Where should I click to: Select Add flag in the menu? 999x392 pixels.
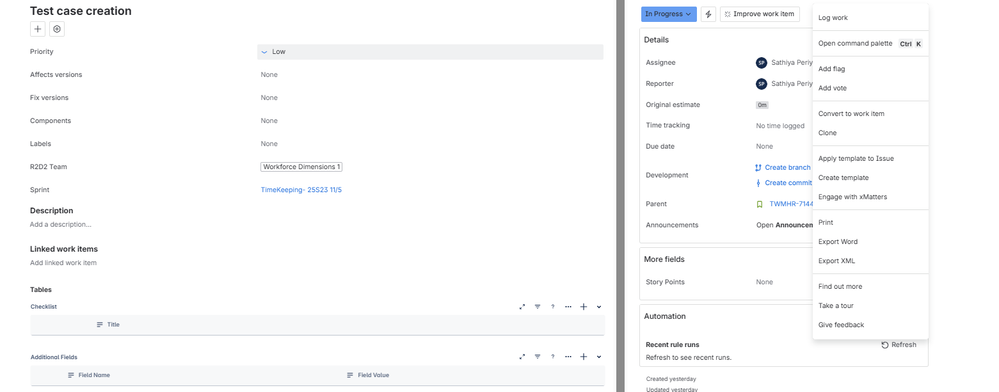point(870,69)
